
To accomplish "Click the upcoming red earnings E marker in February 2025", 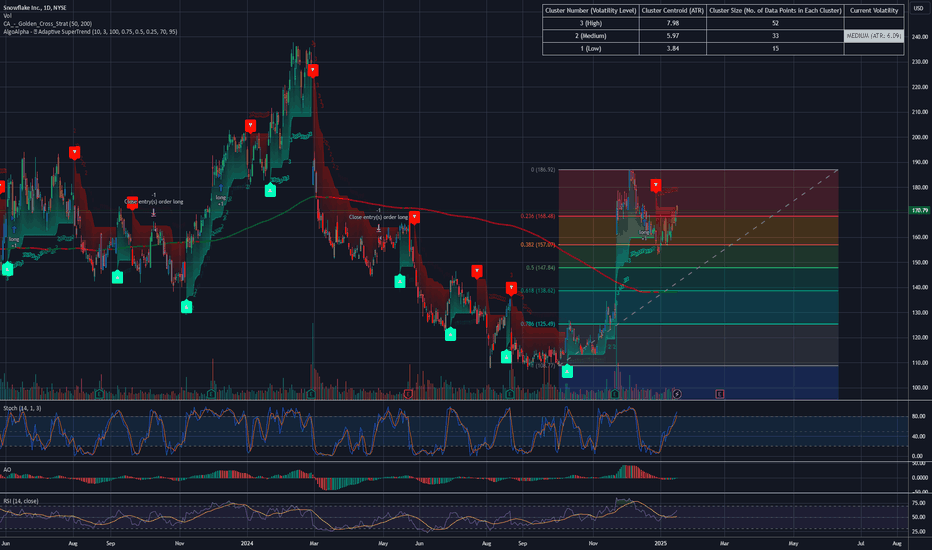I will 720,394.
